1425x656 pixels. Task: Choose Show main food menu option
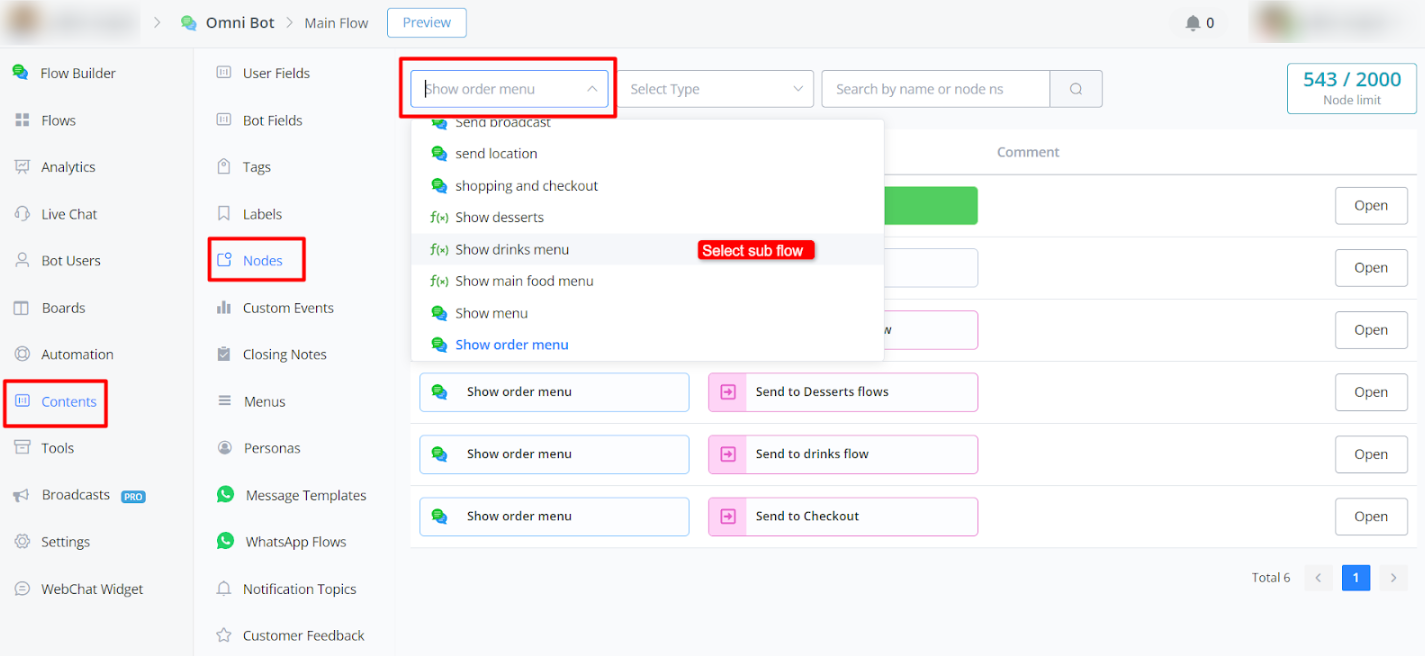pyautogui.click(x=524, y=281)
